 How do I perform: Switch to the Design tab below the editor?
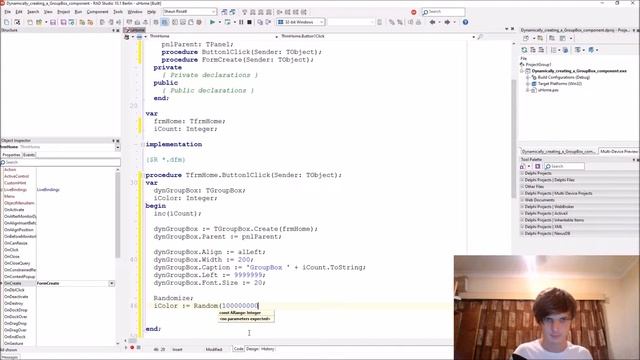tap(252, 349)
